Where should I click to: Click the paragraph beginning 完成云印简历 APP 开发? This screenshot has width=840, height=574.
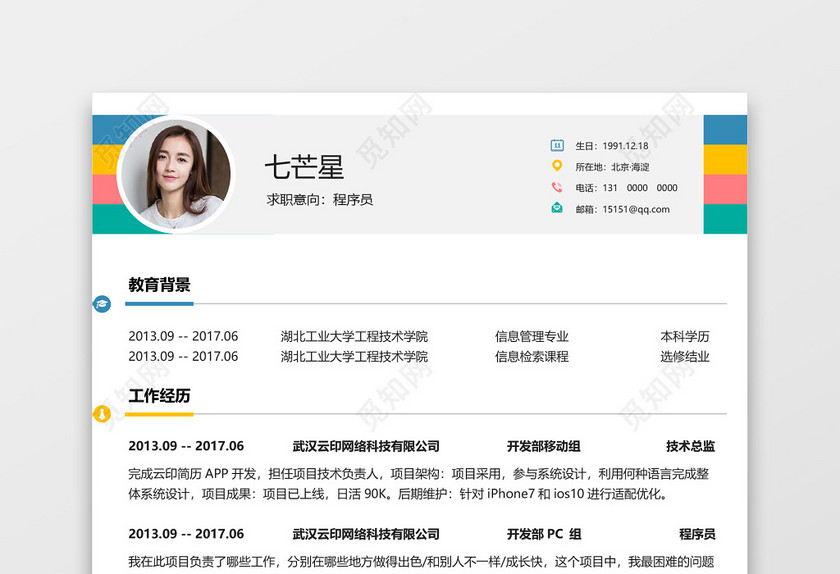(418, 483)
